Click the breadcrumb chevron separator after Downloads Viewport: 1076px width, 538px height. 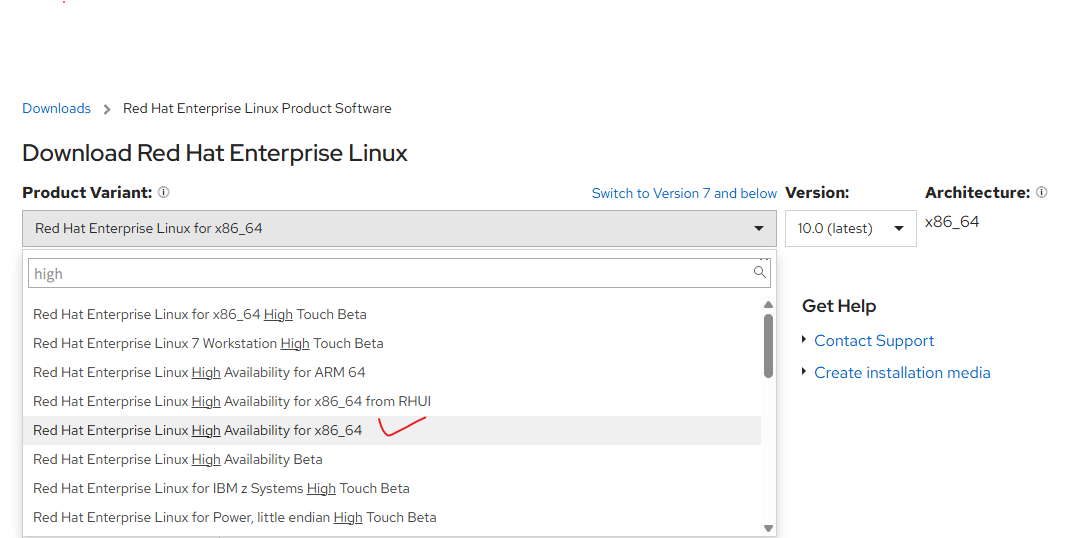tap(106, 109)
